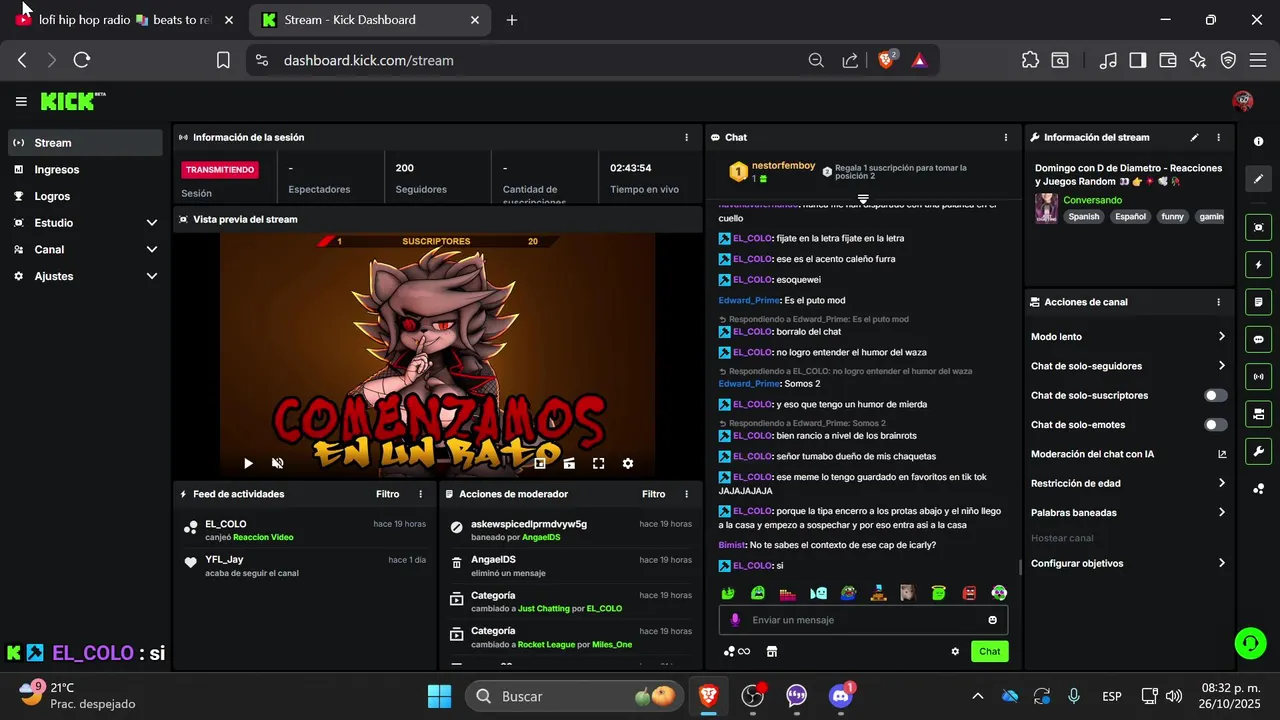Toggle Chat de solo-suscriptores switch
Viewport: 1280px width, 720px height.
coord(1216,395)
